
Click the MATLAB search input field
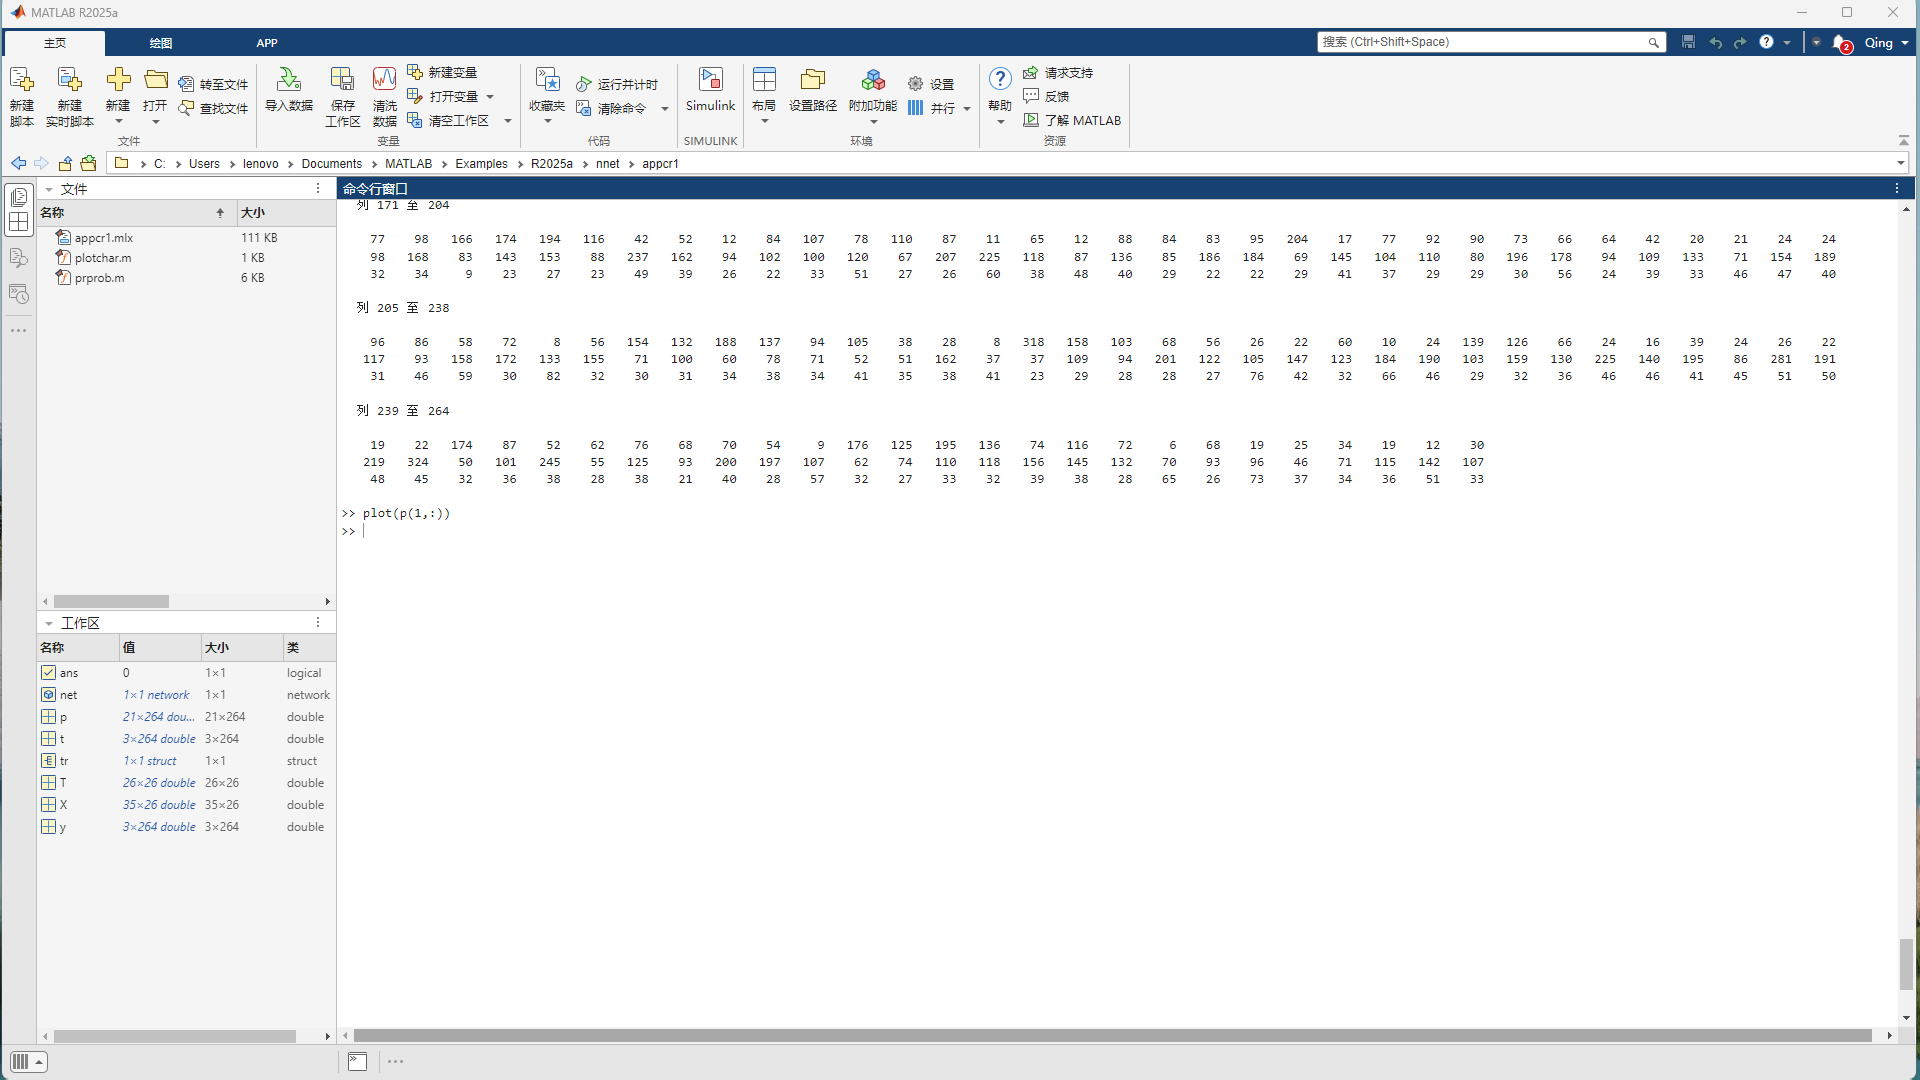pos(1480,42)
